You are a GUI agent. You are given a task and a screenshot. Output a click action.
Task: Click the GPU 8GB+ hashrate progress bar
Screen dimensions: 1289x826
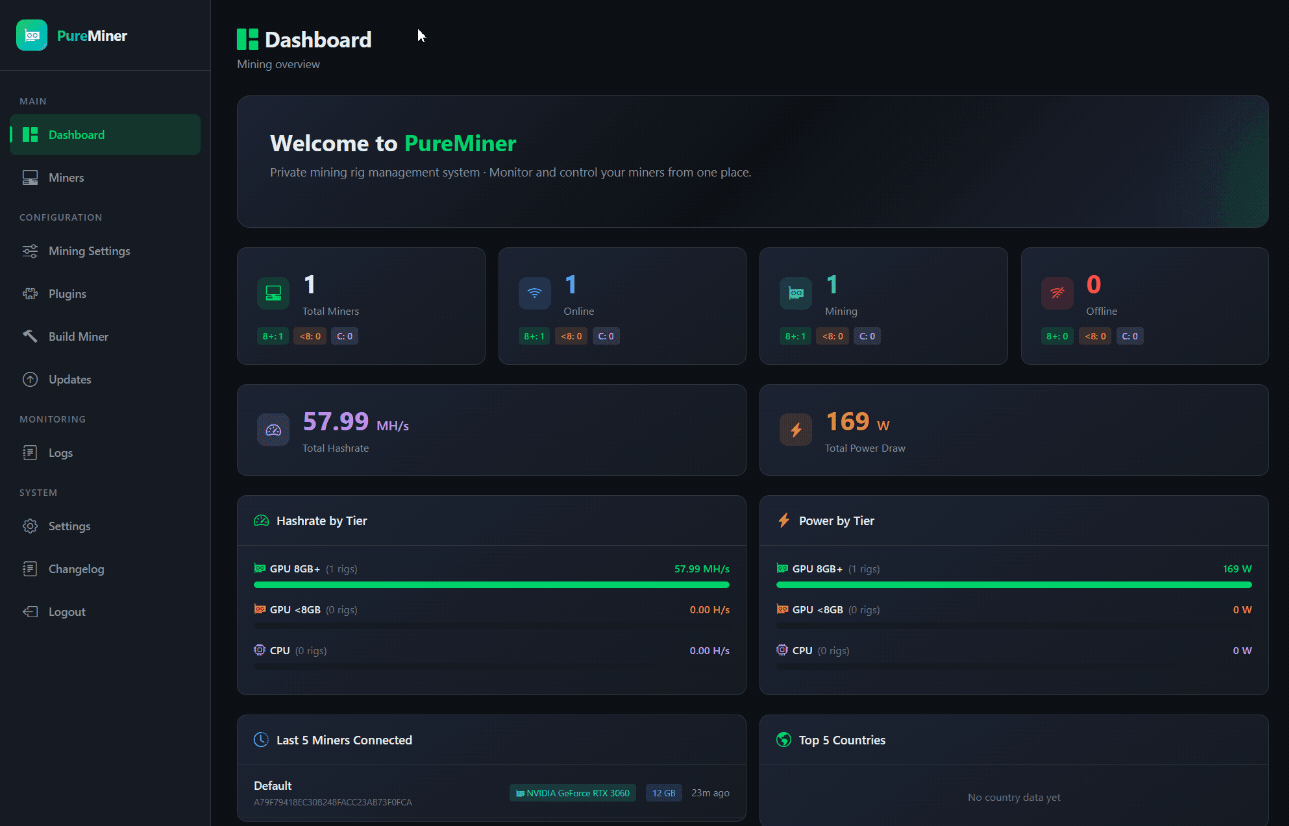pyautogui.click(x=491, y=584)
